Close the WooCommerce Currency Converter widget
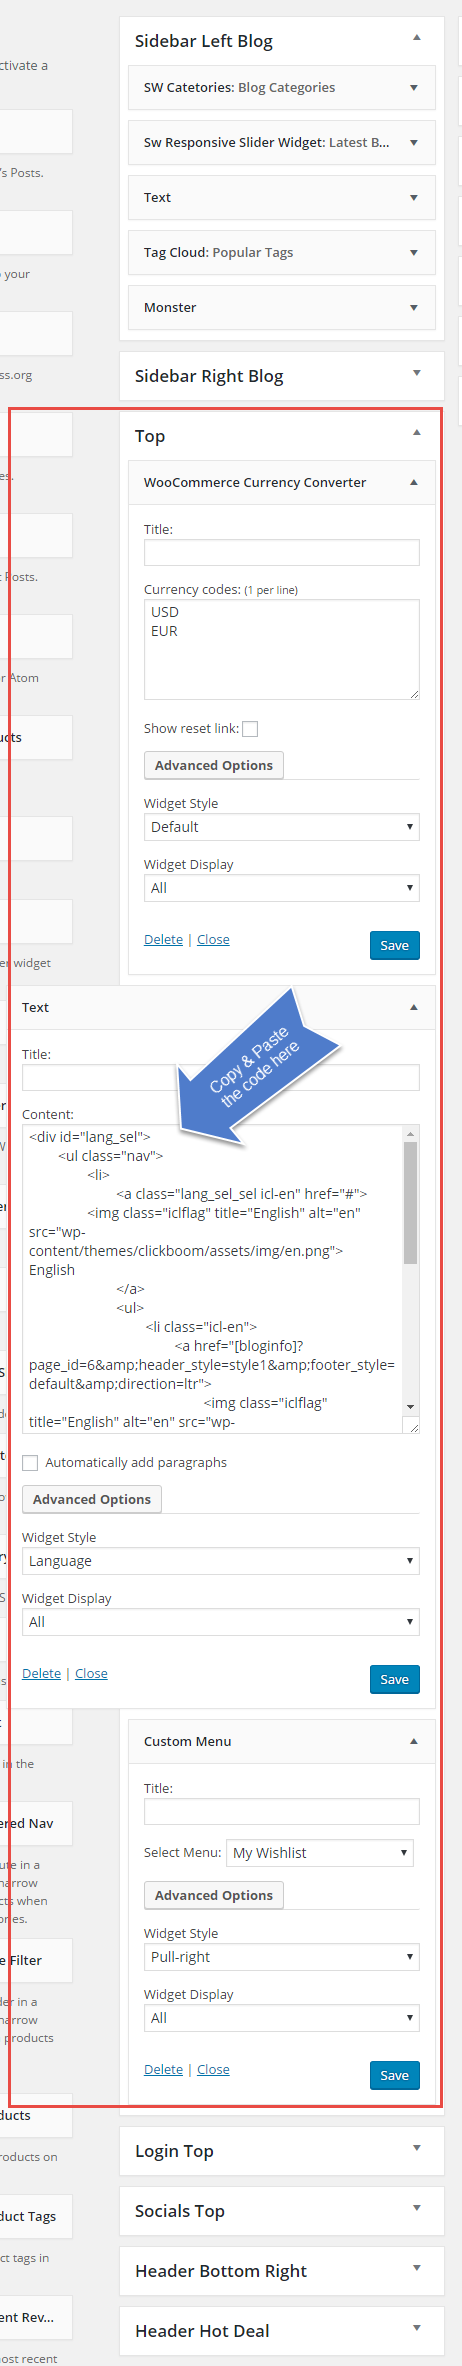The image size is (462, 2366). click(x=213, y=940)
